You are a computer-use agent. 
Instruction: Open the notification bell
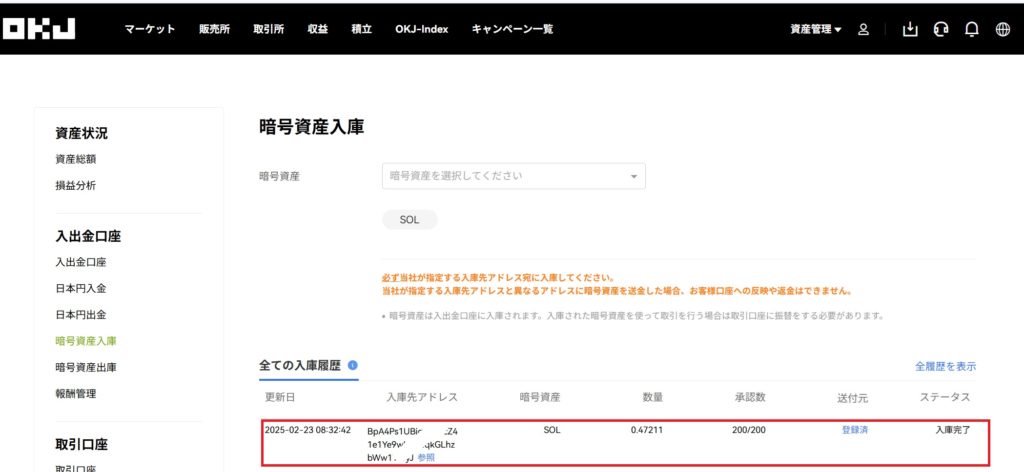(972, 29)
